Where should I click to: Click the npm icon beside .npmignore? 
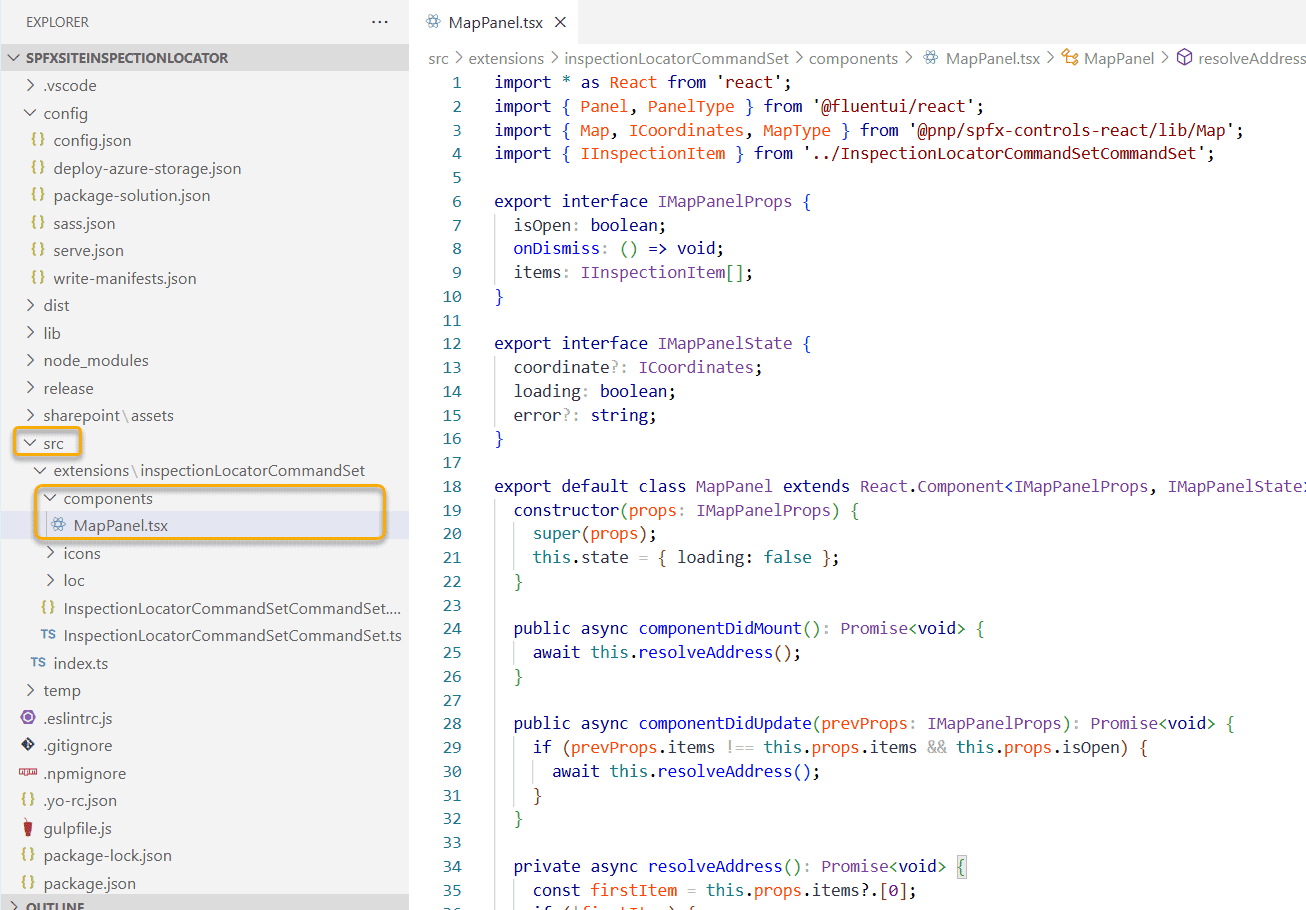(28, 773)
